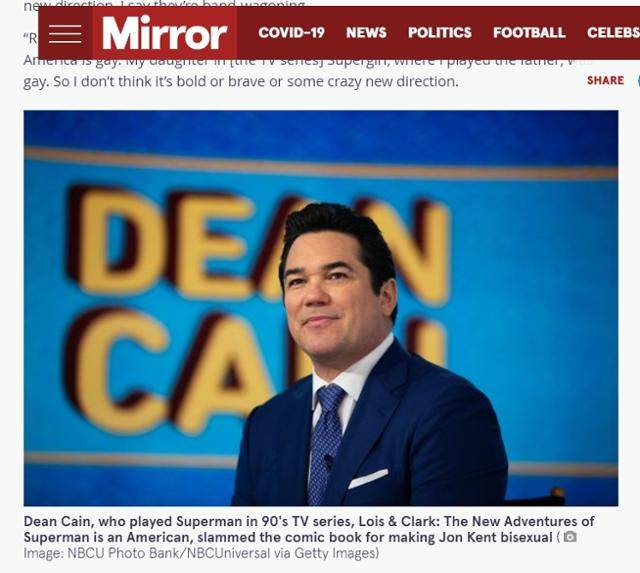Click the white pocket square in the photo

pos(368,479)
